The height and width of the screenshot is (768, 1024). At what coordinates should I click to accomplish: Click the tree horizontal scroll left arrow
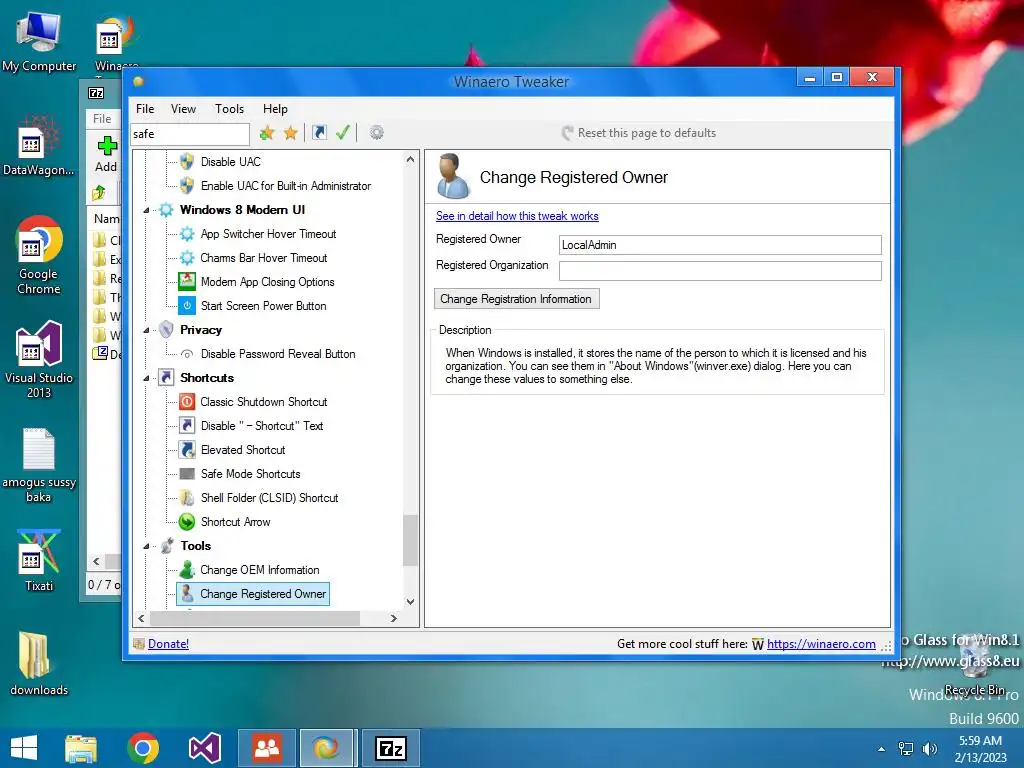point(142,618)
